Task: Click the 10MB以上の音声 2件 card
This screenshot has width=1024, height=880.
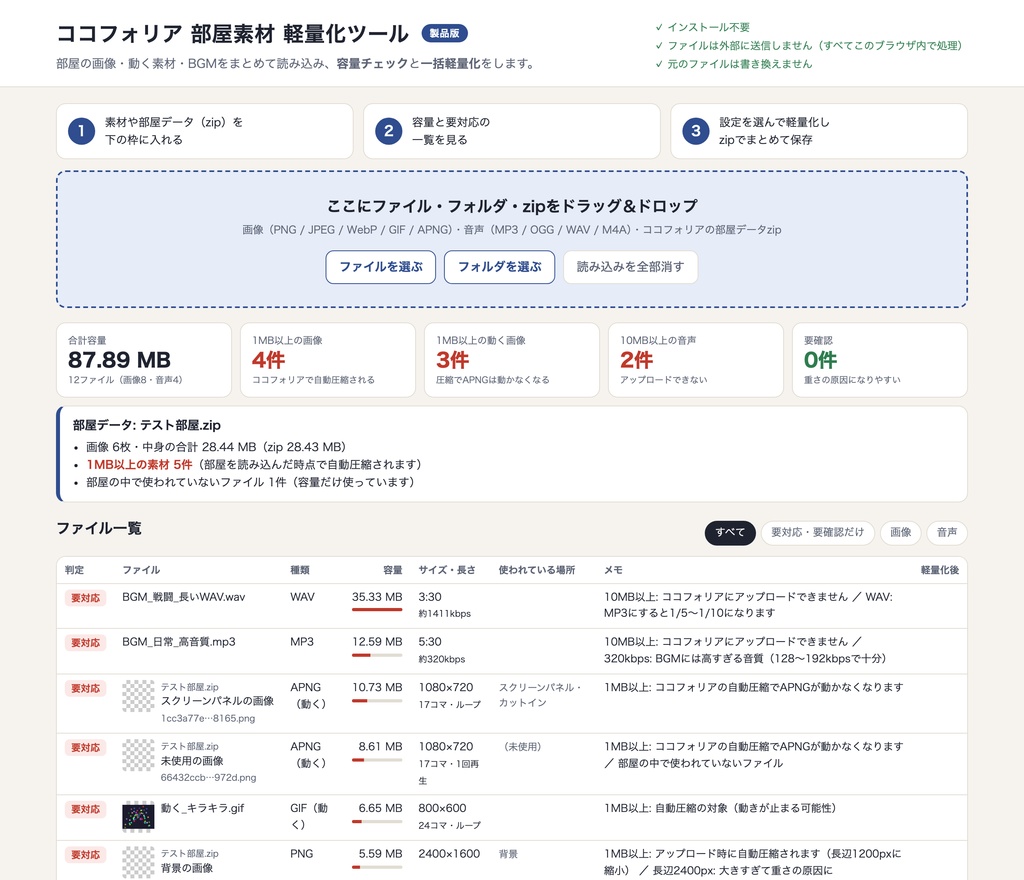Action: [x=696, y=360]
